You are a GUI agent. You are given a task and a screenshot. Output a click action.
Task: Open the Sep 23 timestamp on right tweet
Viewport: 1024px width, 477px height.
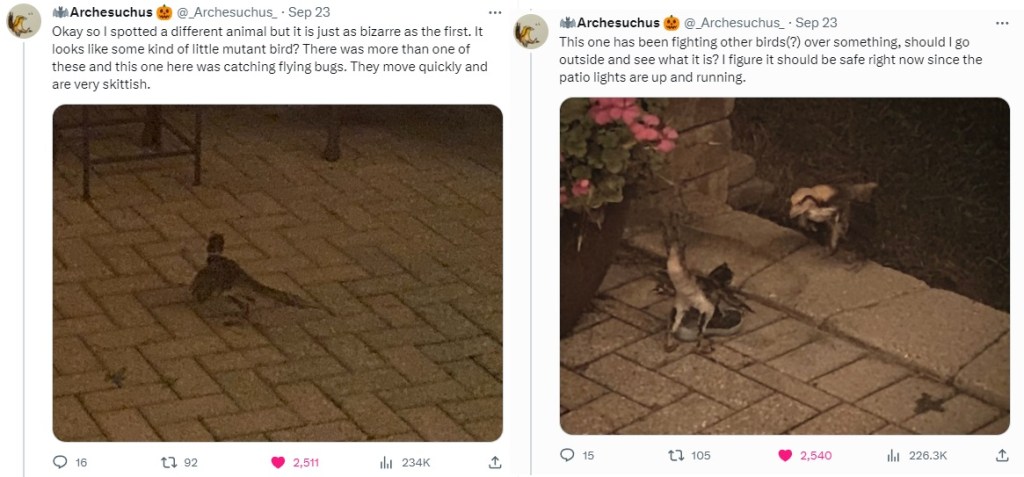[x=816, y=22]
